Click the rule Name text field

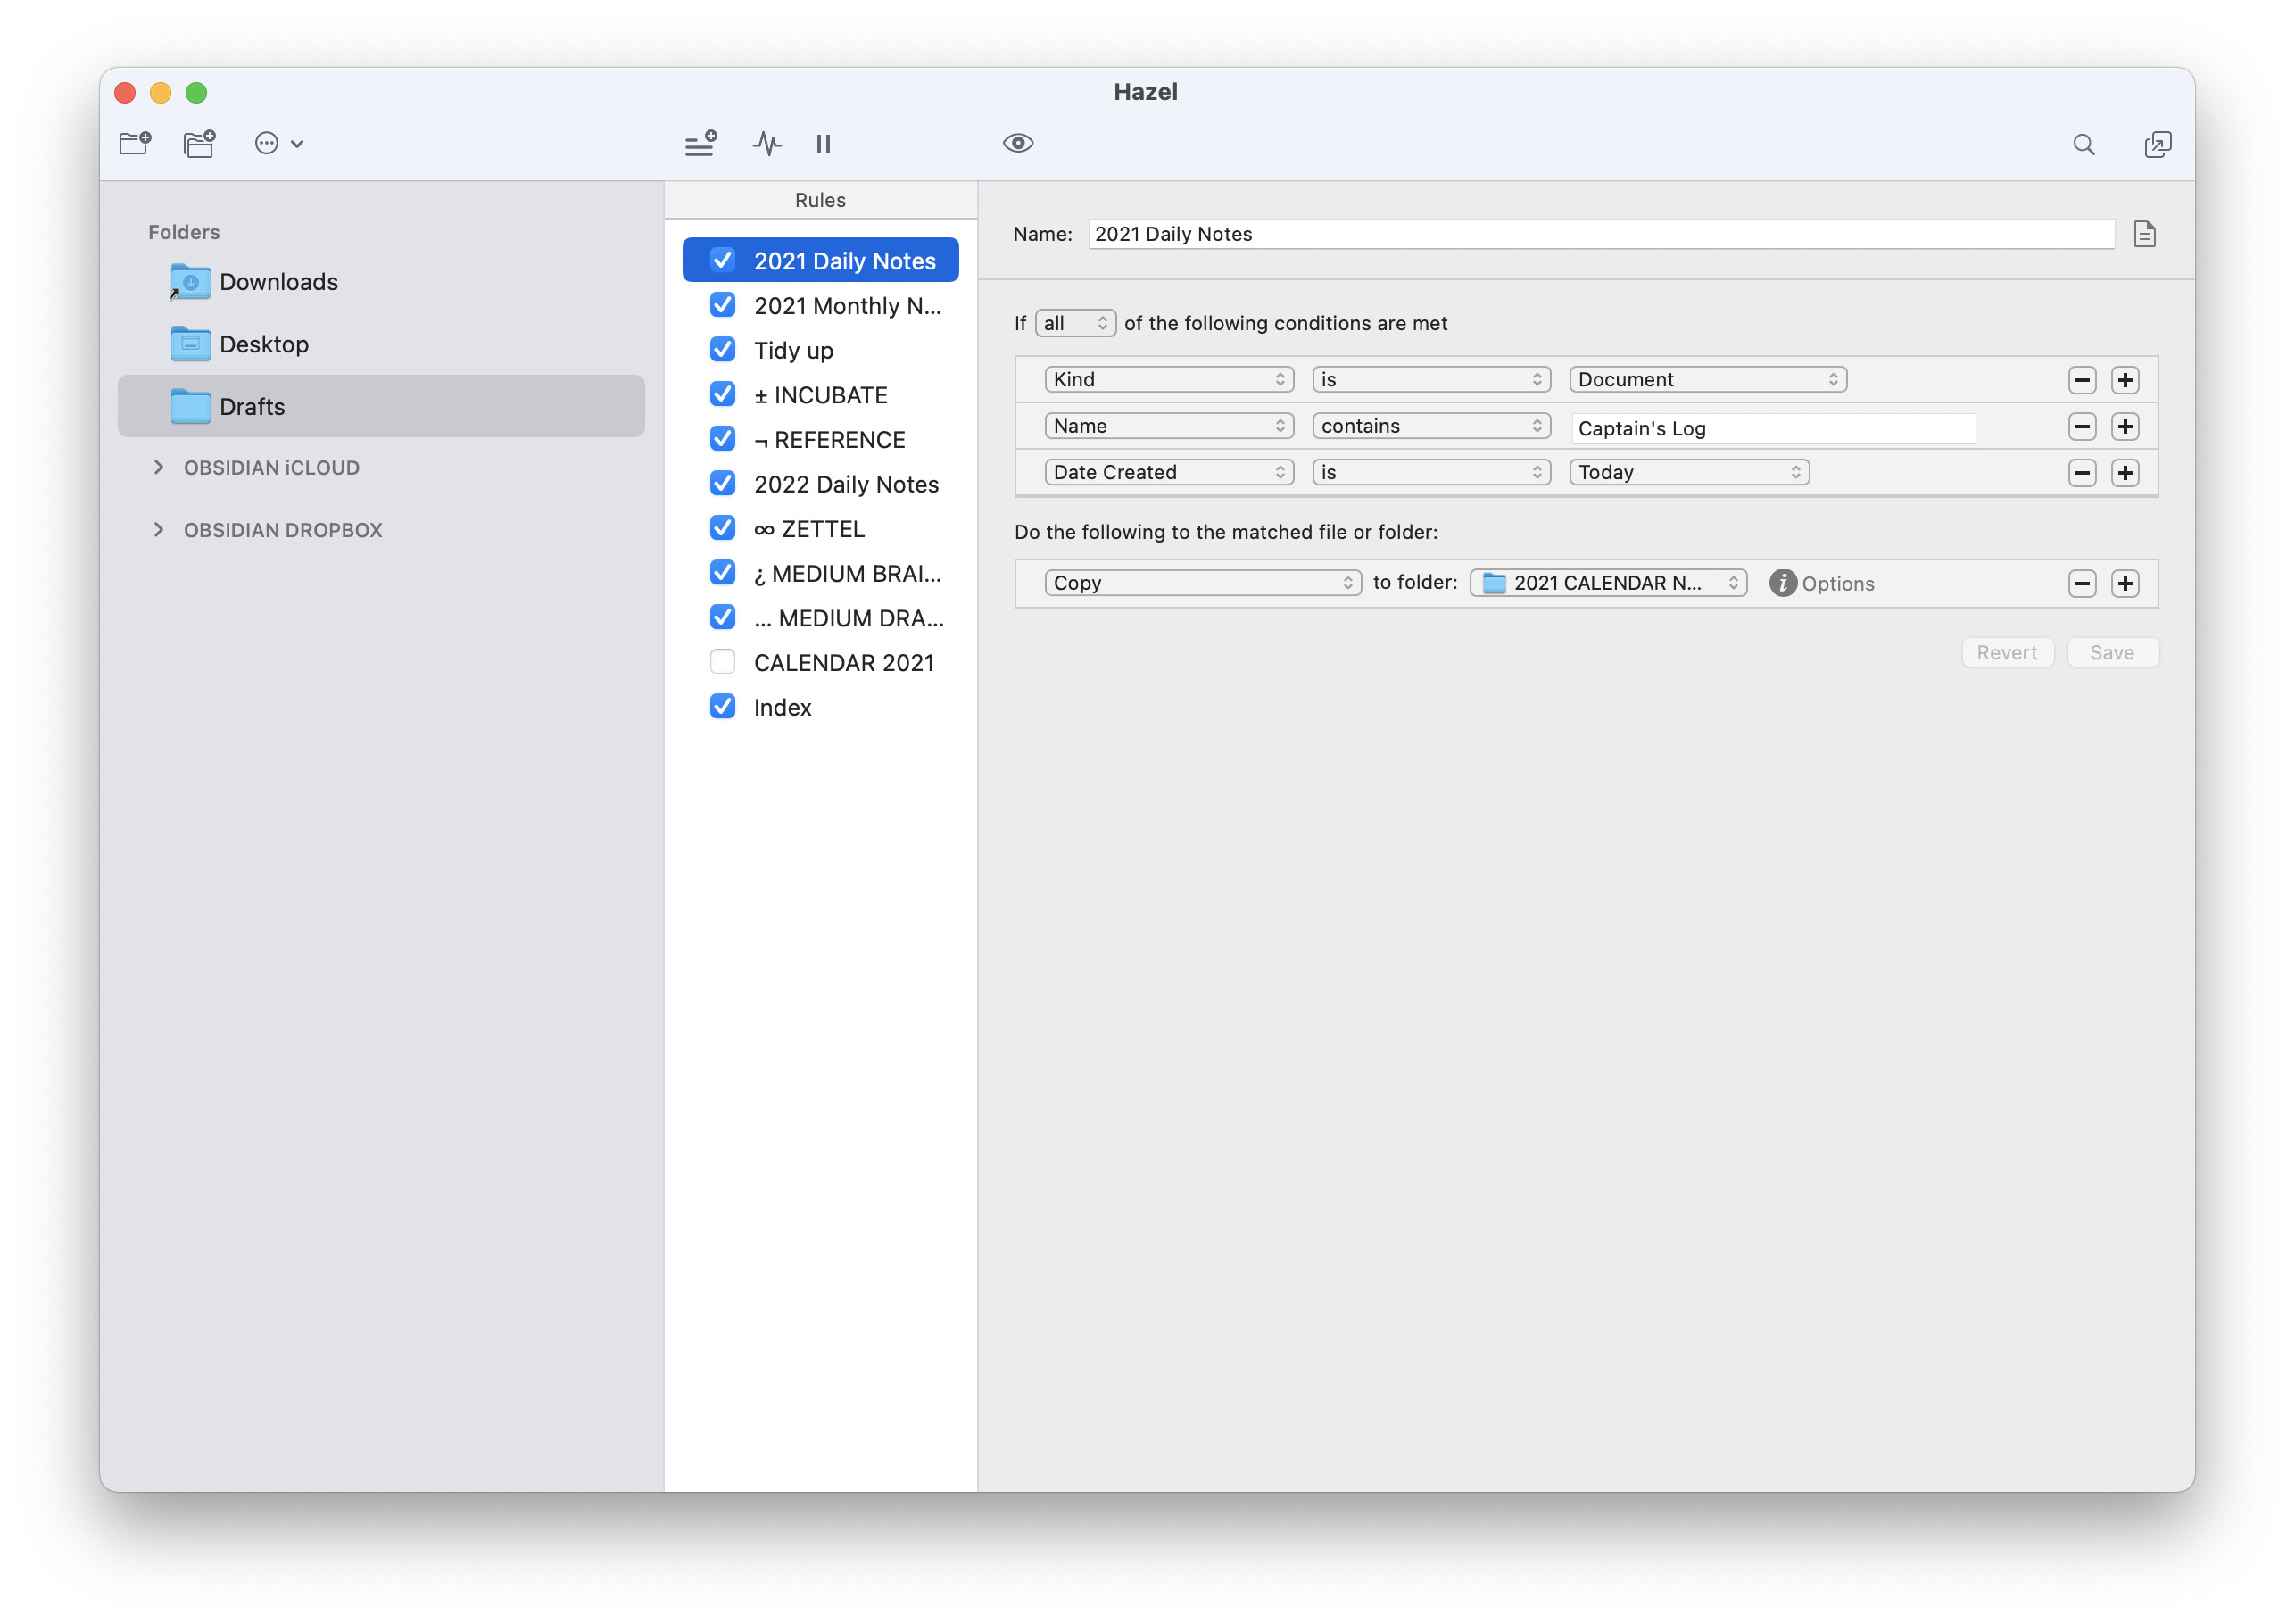(x=1600, y=234)
